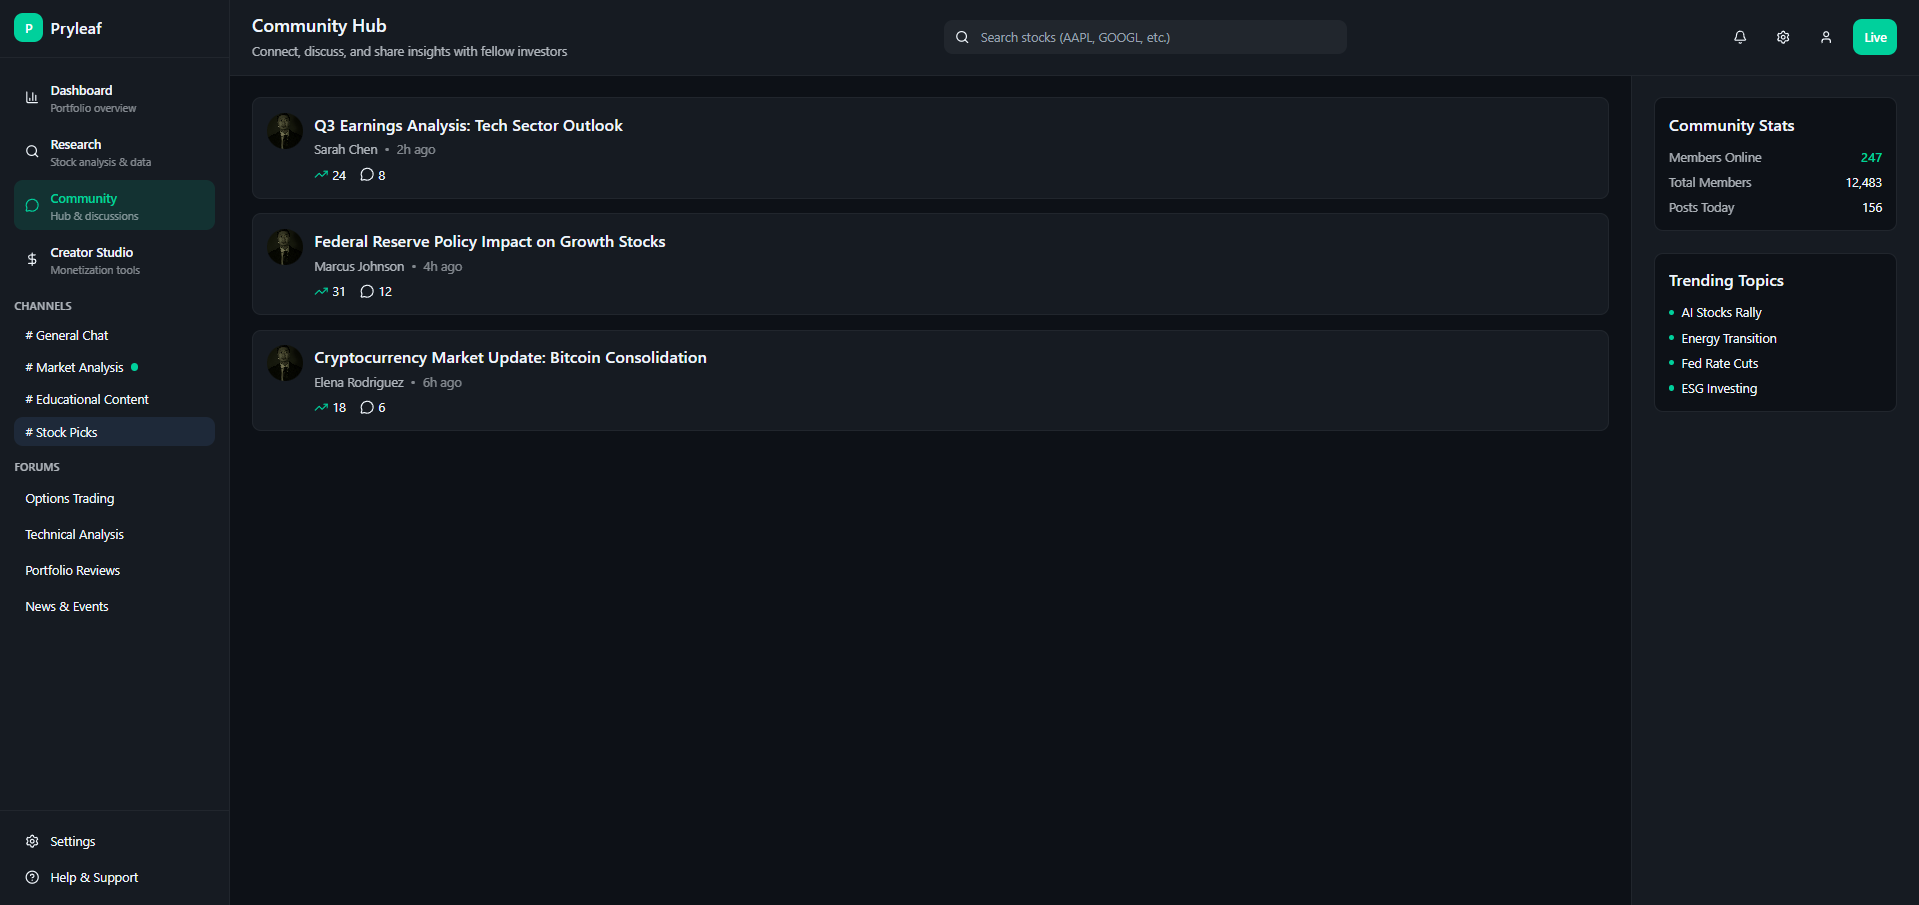Open the Options Trading forum
The image size is (1919, 905).
pos(70,499)
